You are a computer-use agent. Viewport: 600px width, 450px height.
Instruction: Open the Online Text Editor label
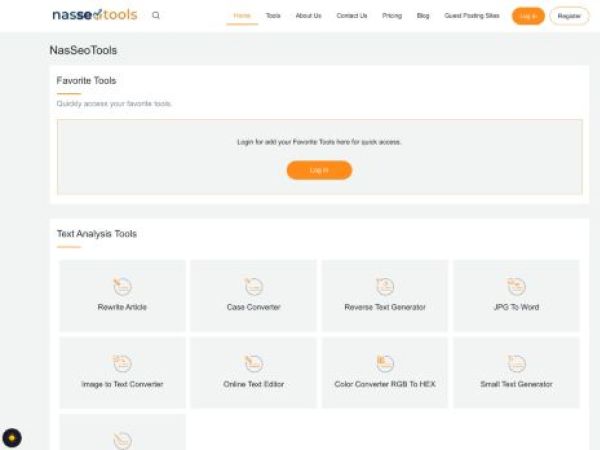pos(254,384)
